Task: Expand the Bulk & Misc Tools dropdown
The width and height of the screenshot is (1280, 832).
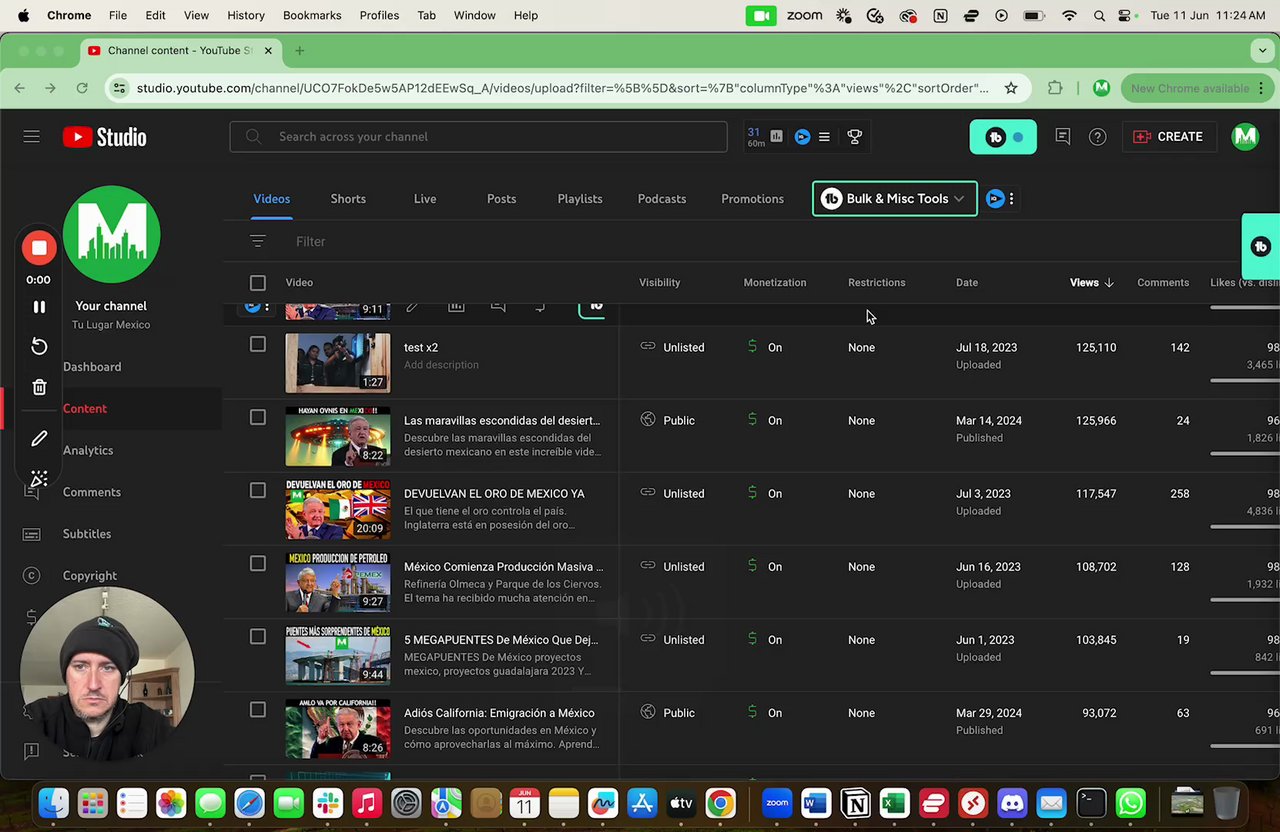Action: pos(895,199)
